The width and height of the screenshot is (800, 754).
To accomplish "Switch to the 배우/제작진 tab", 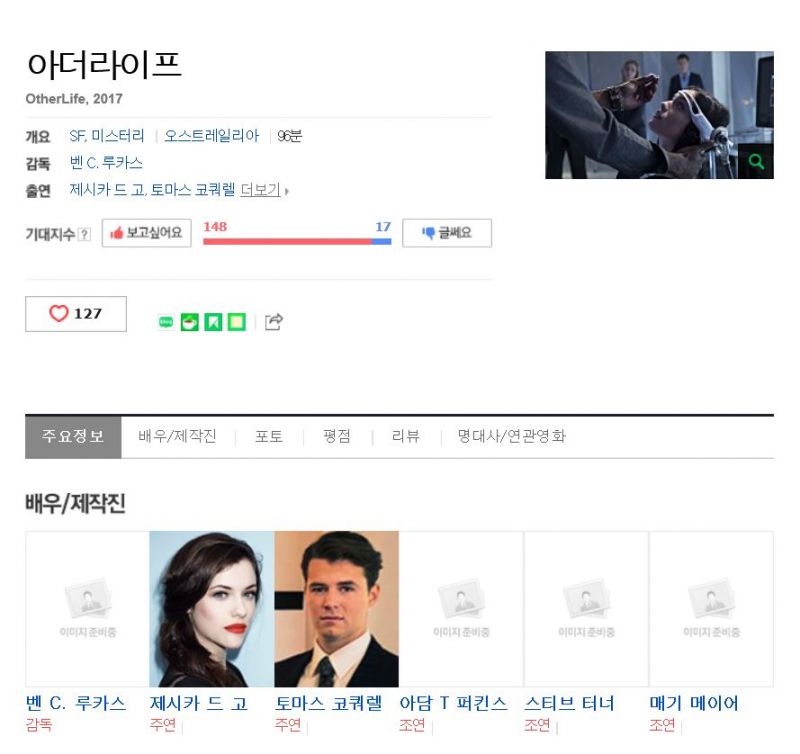I will coord(178,436).
